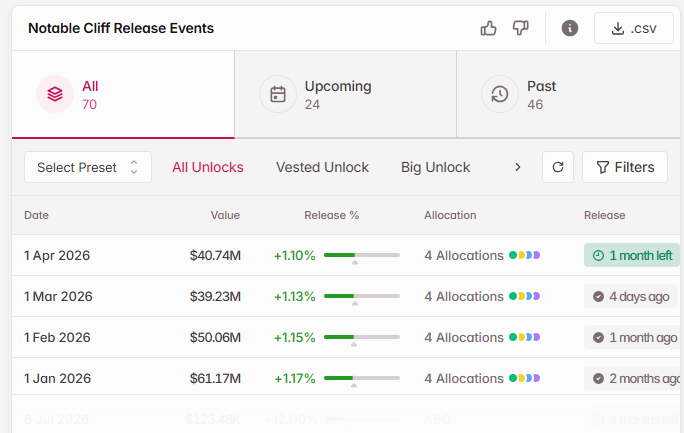Click the Allocation column header
This screenshot has height=433, width=684.
(450, 215)
